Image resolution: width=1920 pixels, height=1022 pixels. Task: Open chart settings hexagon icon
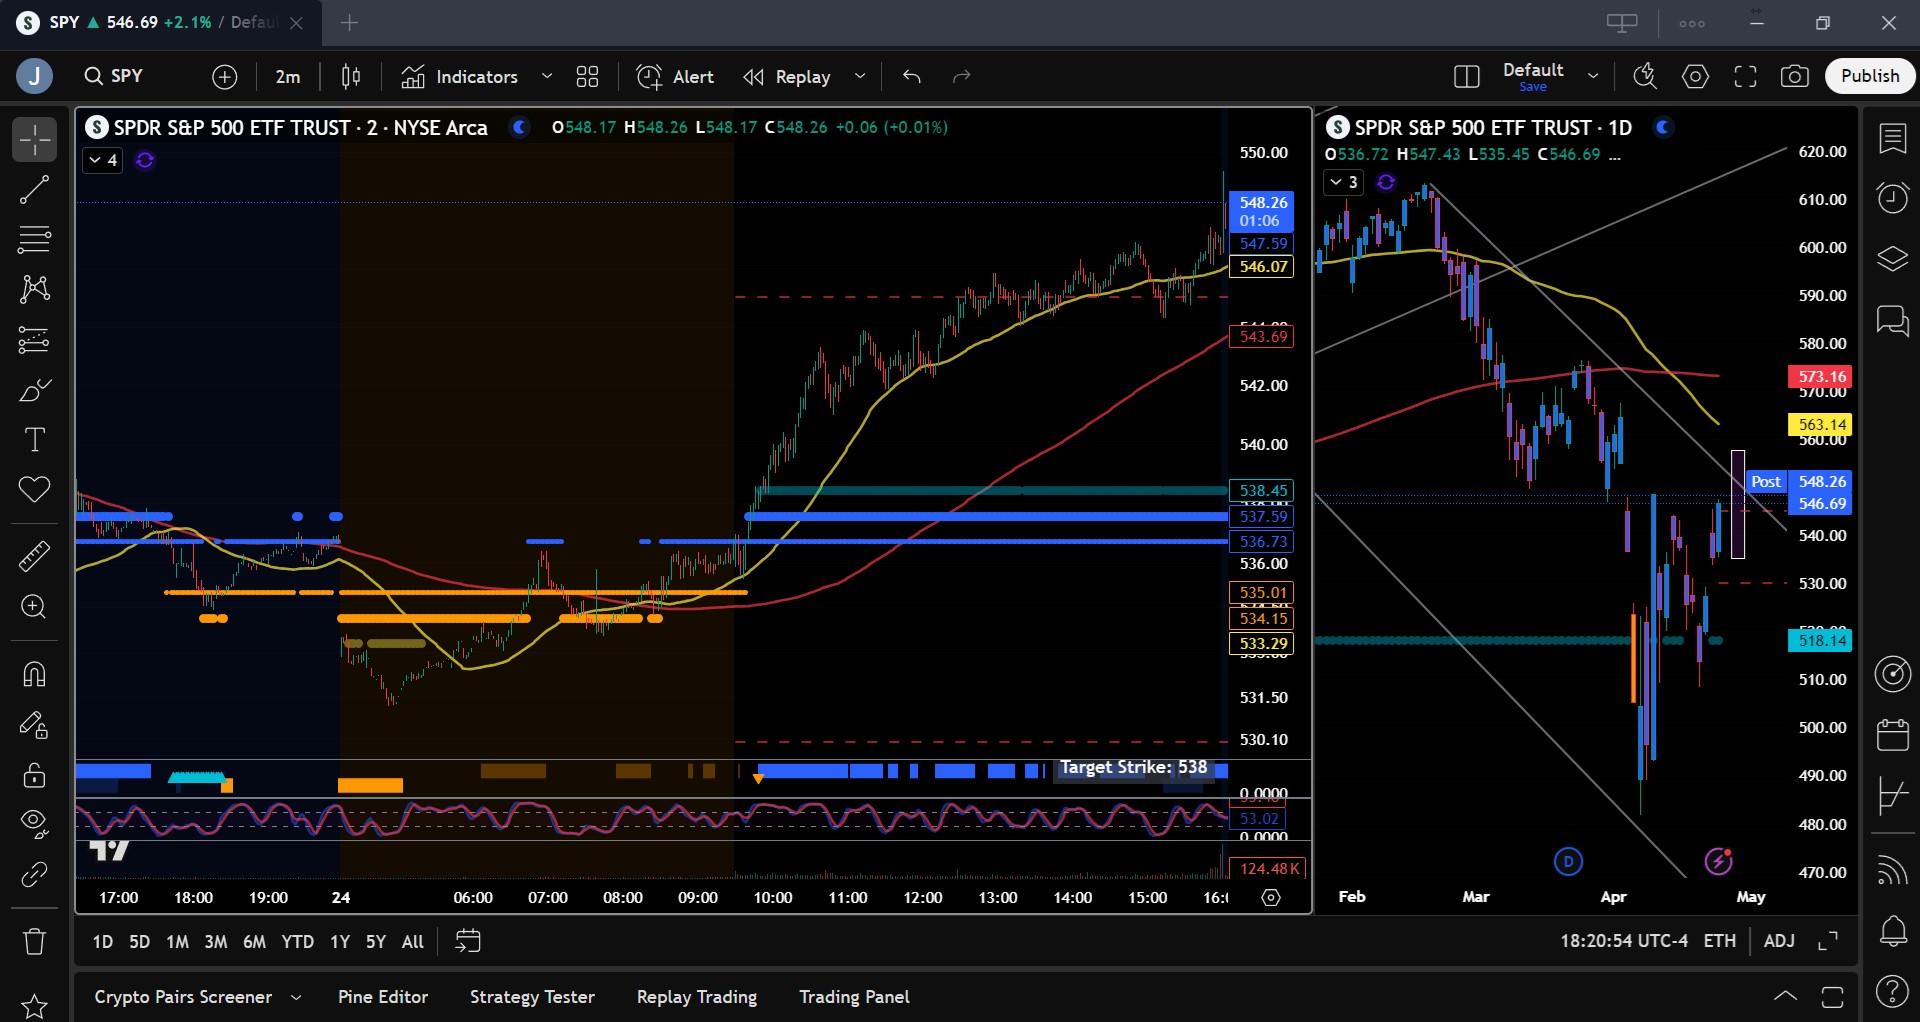(1695, 76)
